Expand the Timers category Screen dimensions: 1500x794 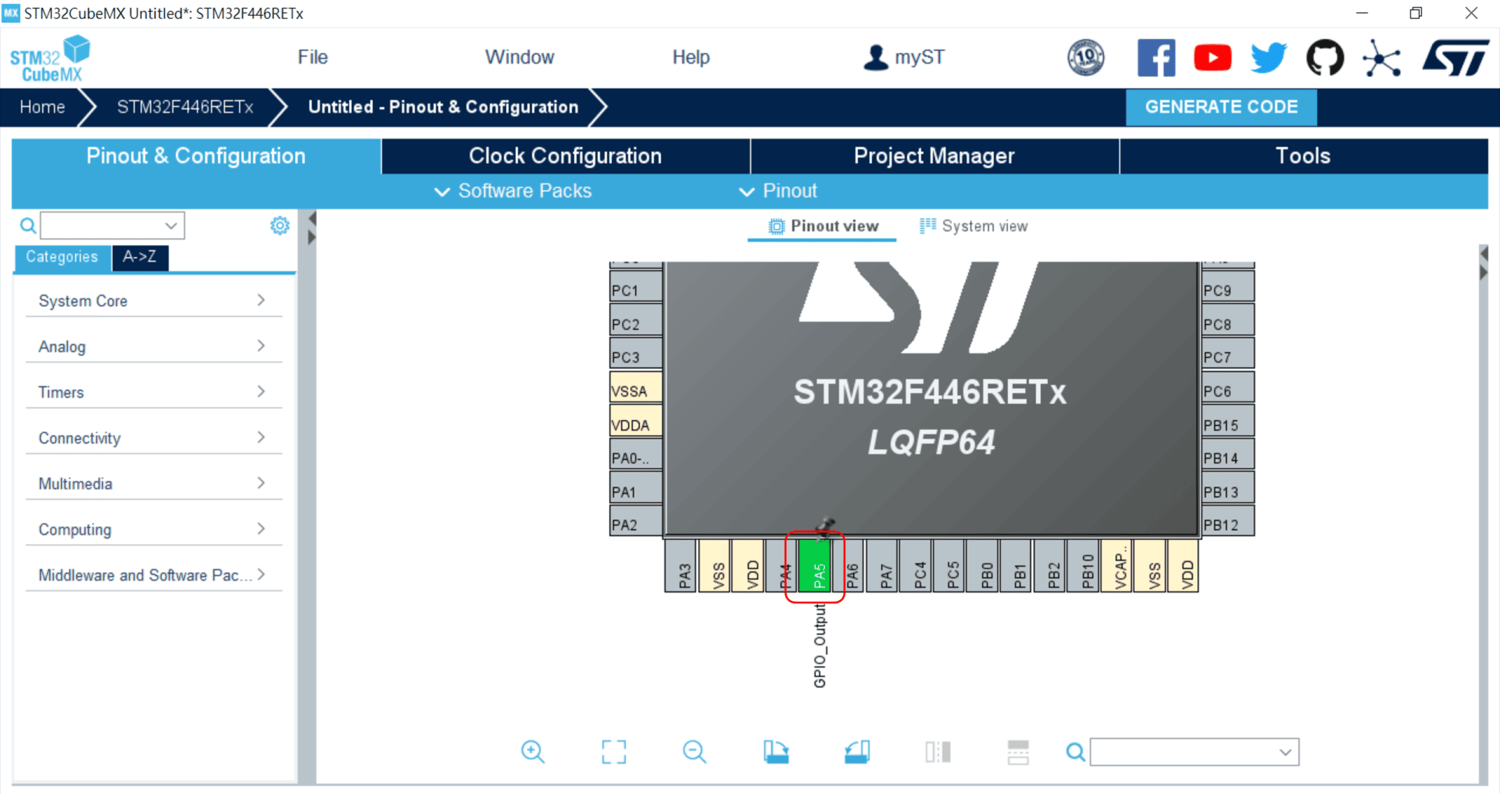(153, 392)
